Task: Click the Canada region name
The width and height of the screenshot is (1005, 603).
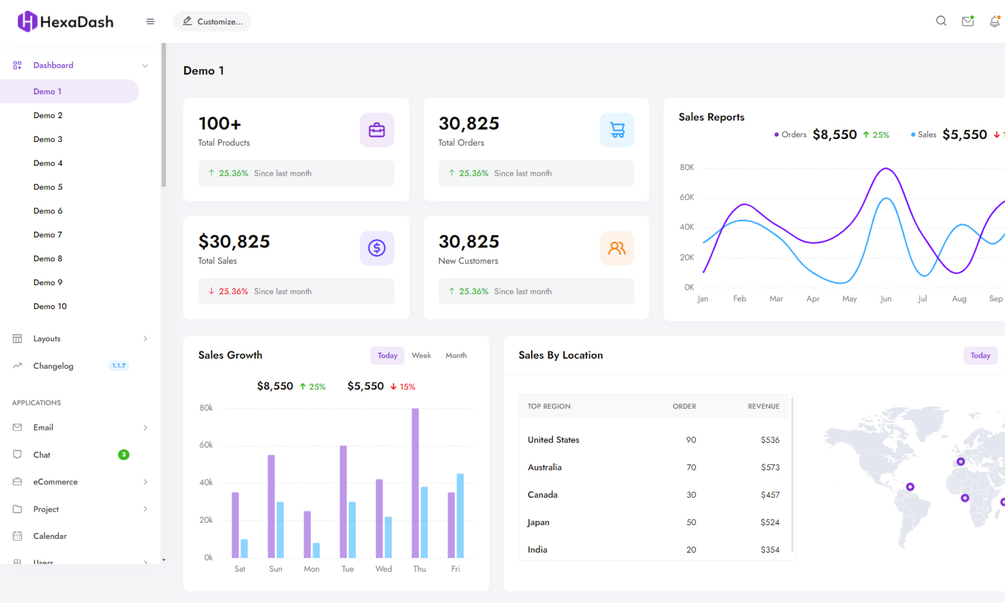Action: (x=542, y=495)
